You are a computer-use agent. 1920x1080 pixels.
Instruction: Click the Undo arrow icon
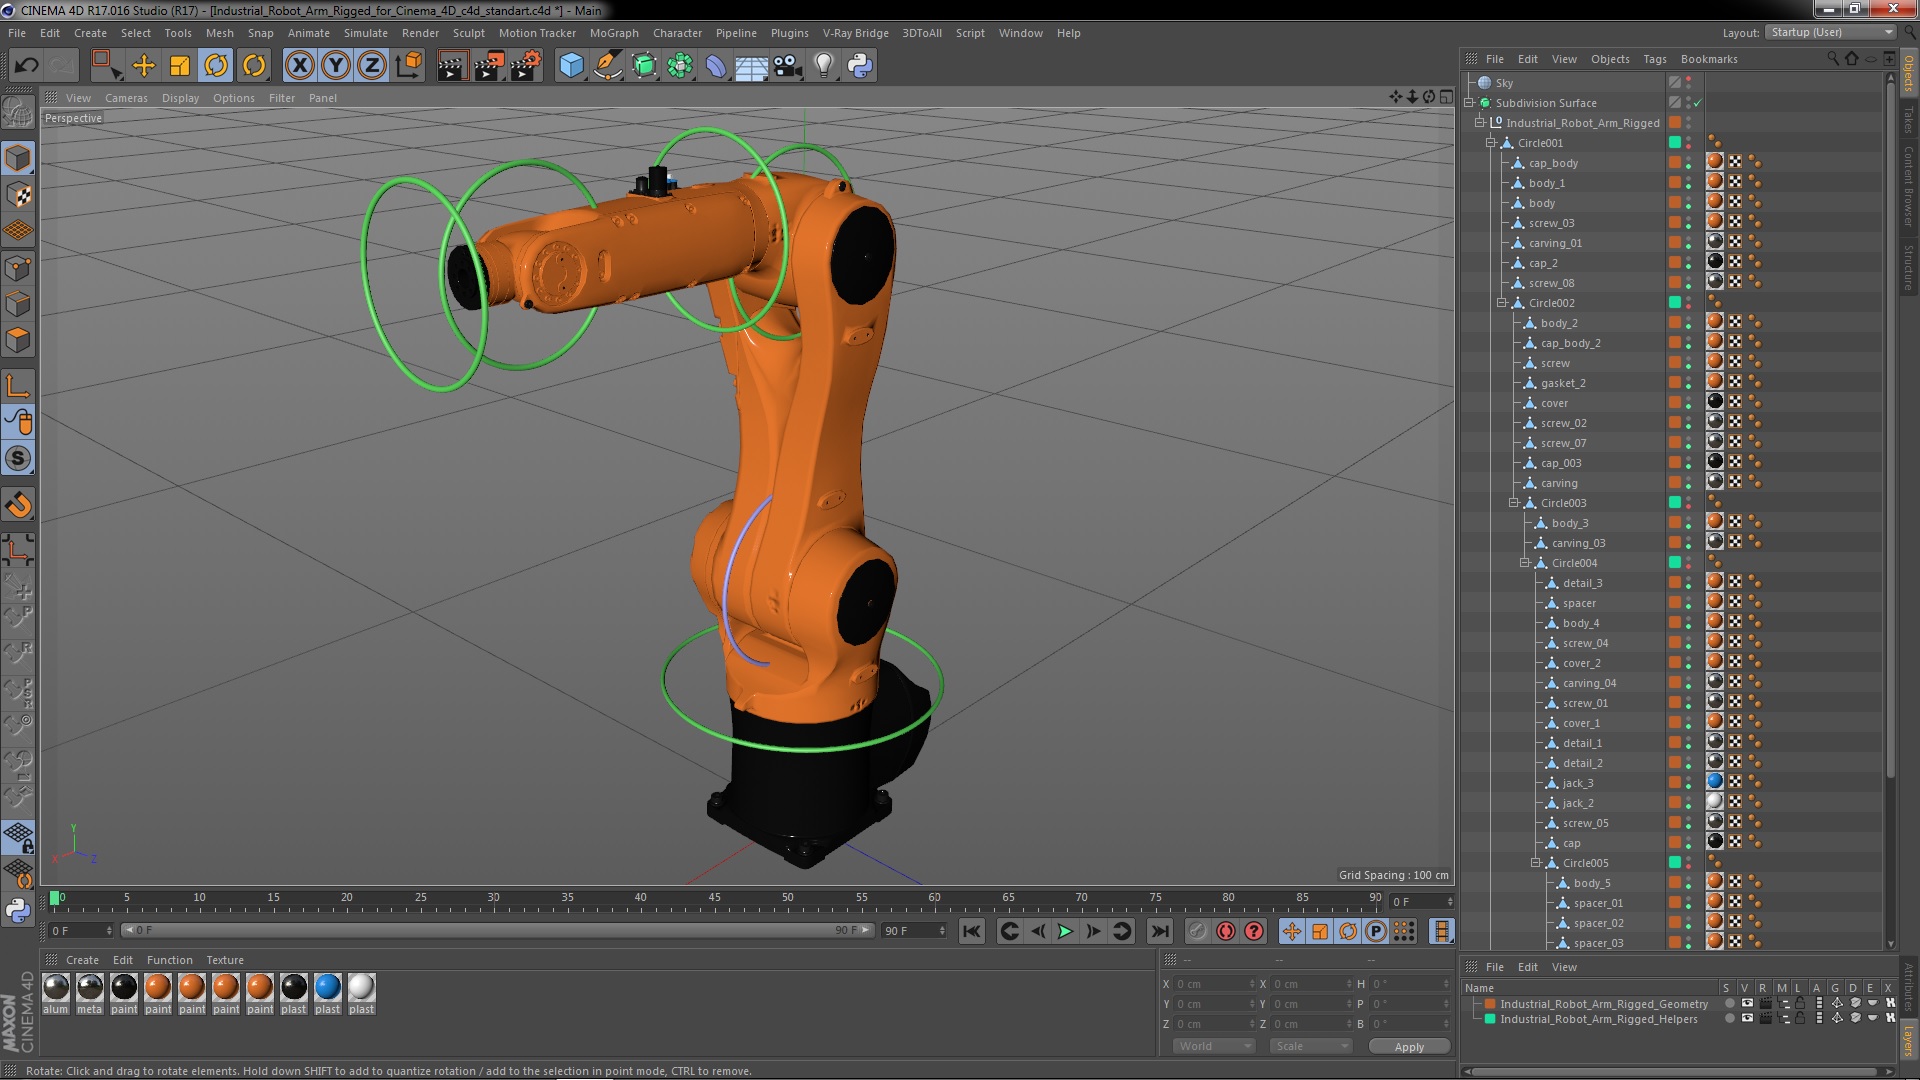coord(26,66)
